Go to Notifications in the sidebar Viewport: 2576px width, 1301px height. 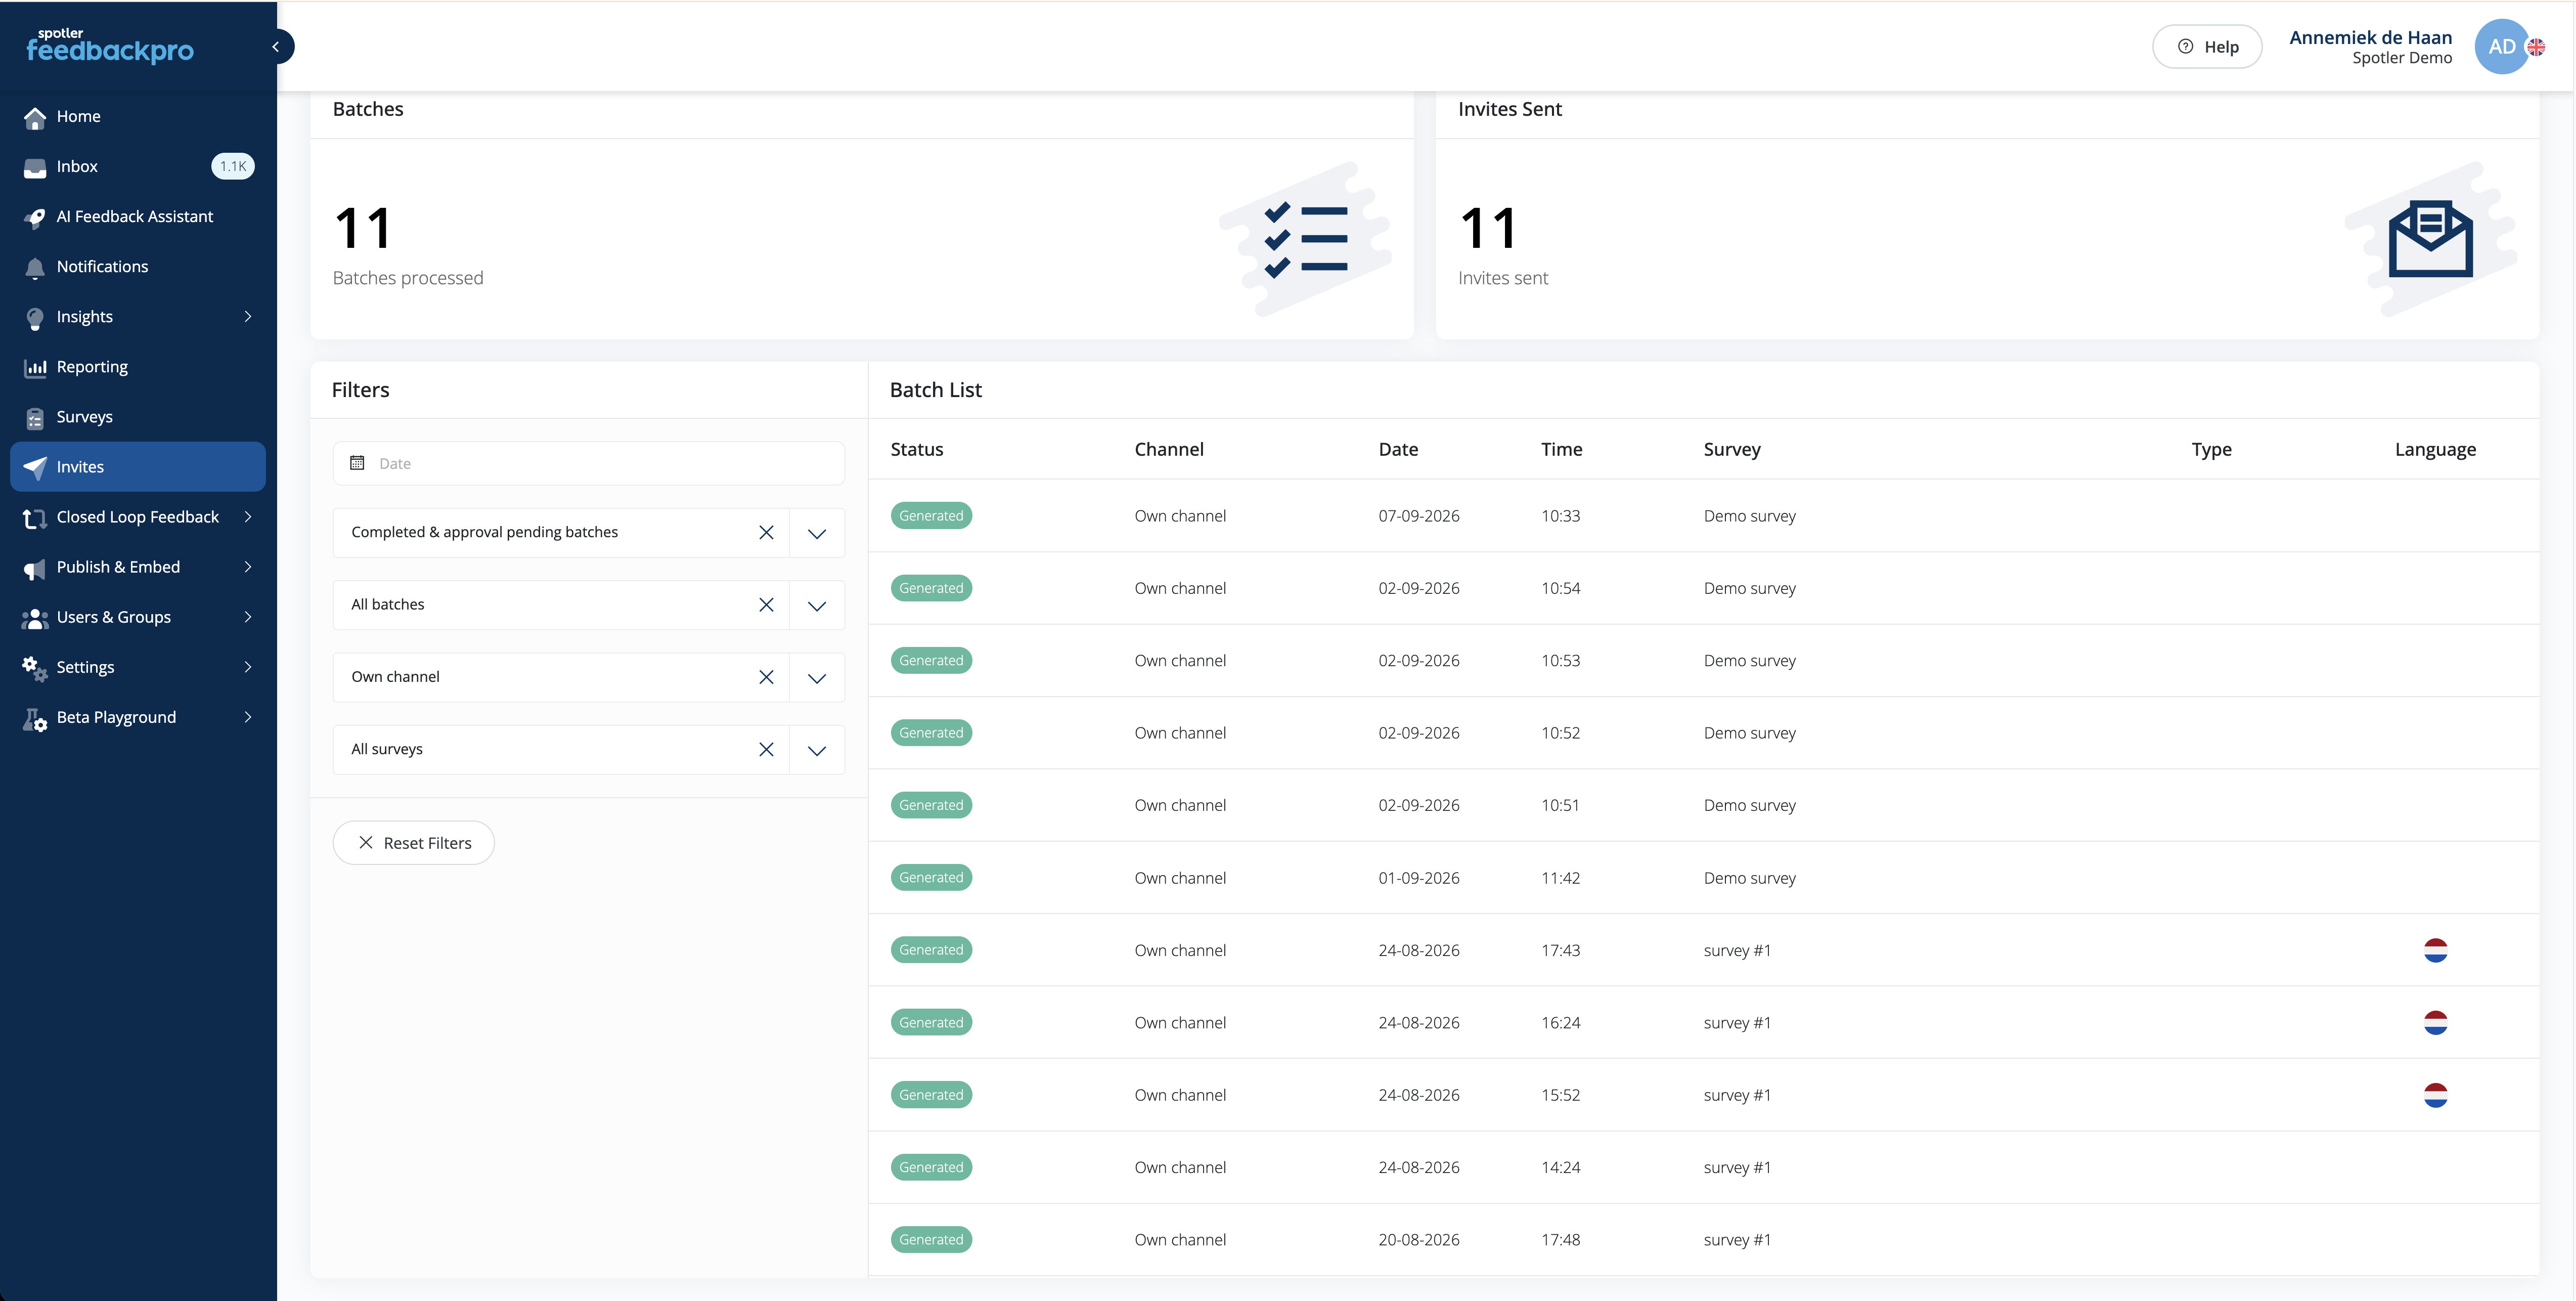[138, 267]
